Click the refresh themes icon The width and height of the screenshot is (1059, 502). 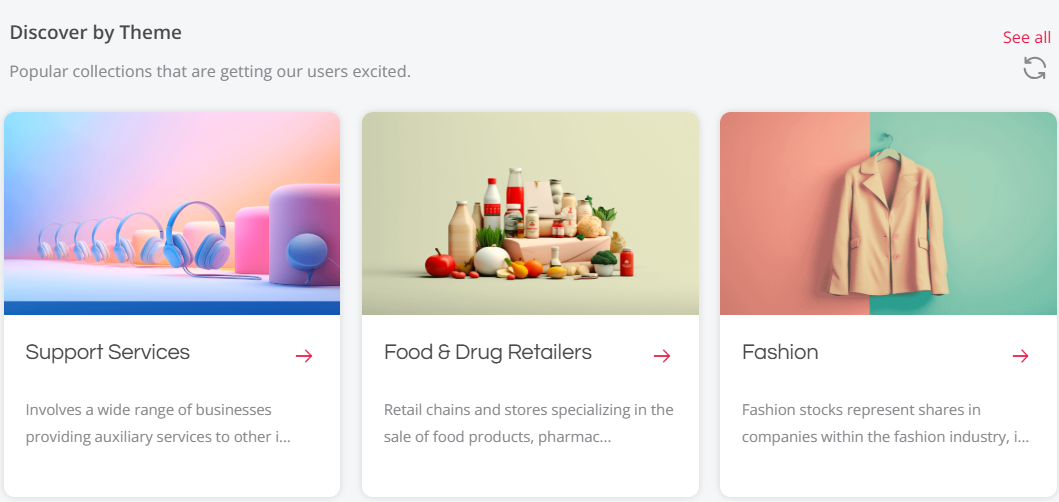pos(1034,68)
